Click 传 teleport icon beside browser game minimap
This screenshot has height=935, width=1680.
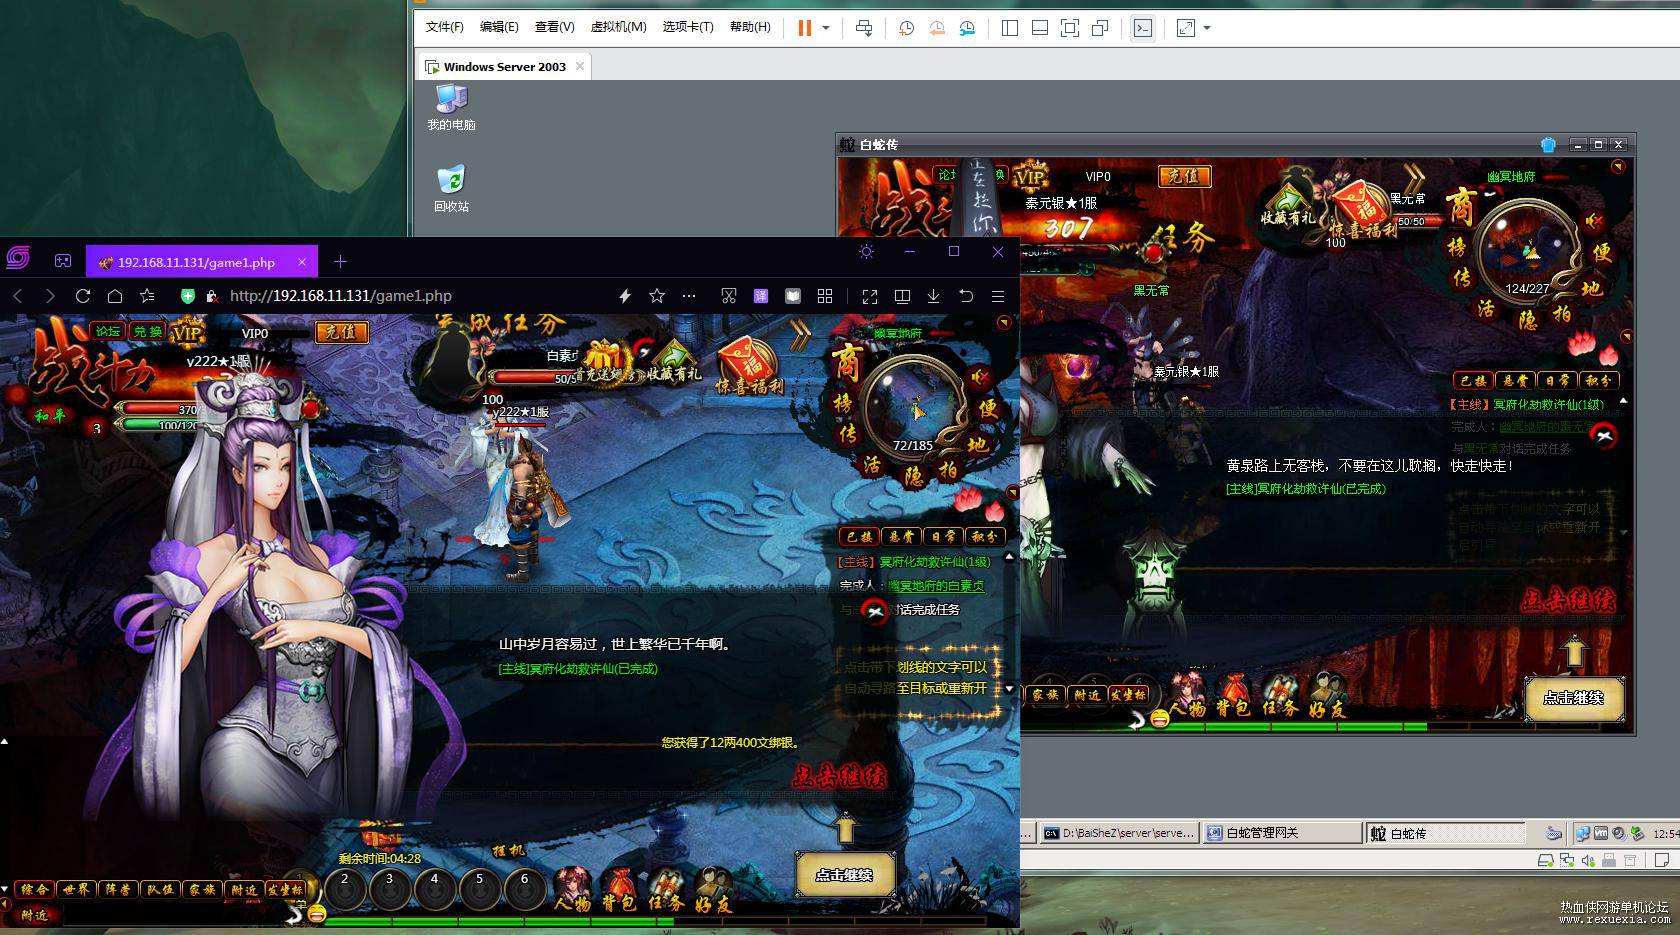pyautogui.click(x=848, y=434)
